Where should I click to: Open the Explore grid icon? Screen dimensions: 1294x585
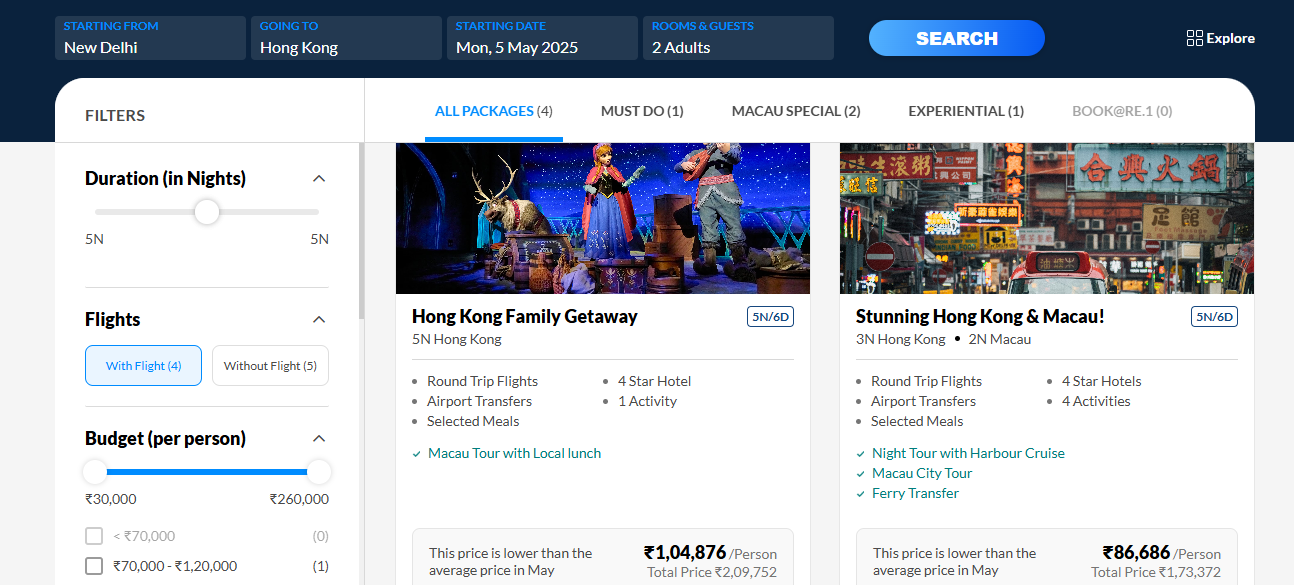tap(1194, 38)
